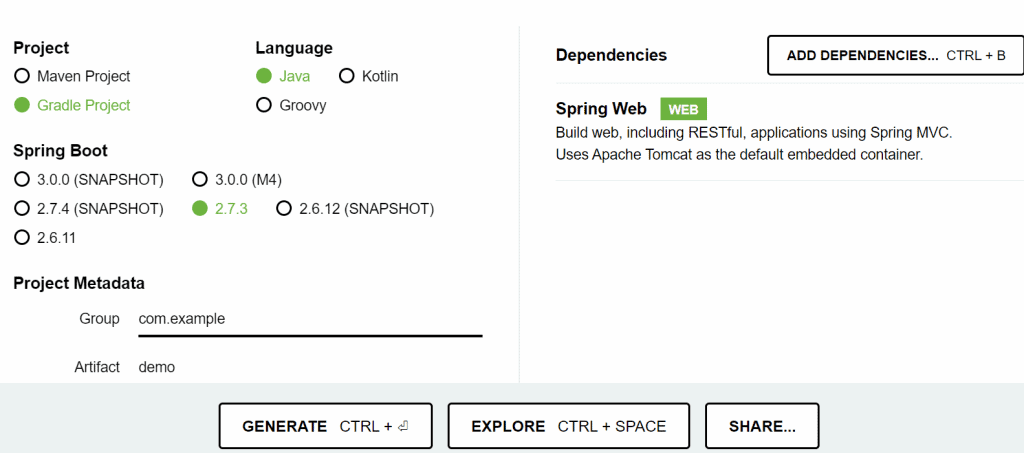Select Spring Boot 2.7.3 version
The width and height of the screenshot is (1024, 453).
199,209
